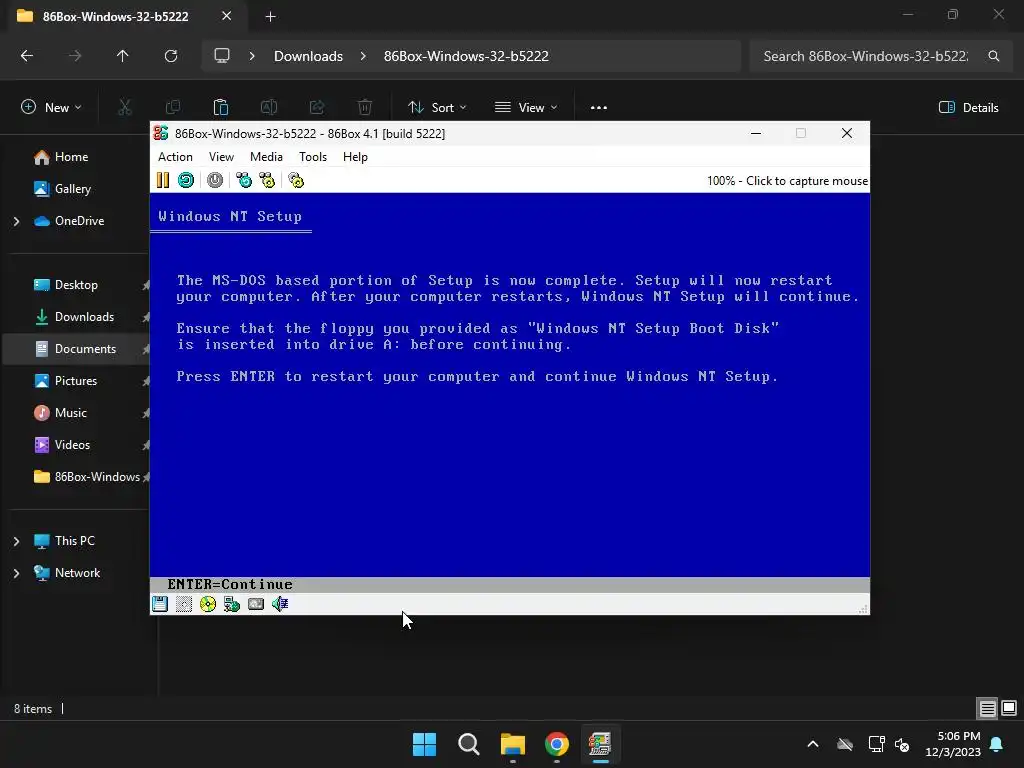Open the New dropdown in Explorer
The width and height of the screenshot is (1024, 768).
tap(52, 108)
